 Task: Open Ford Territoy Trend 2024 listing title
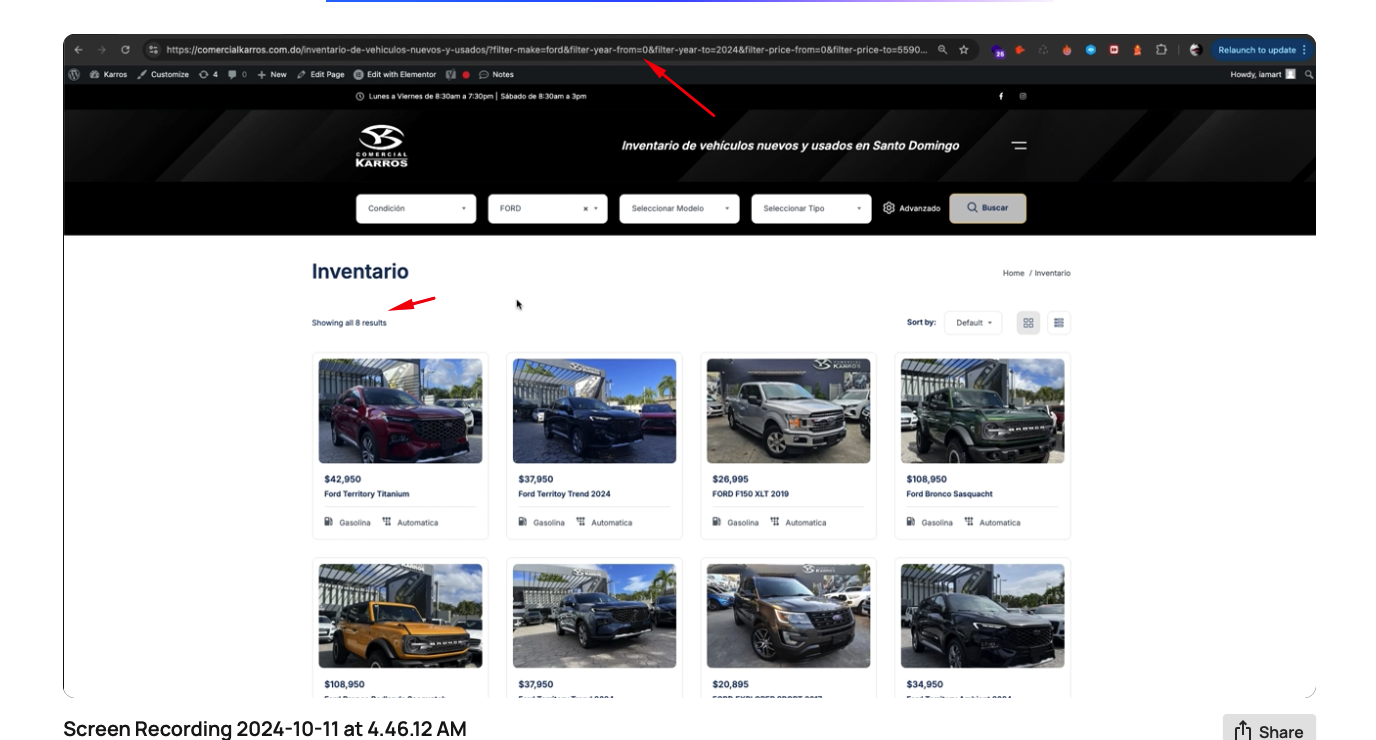click(564, 494)
